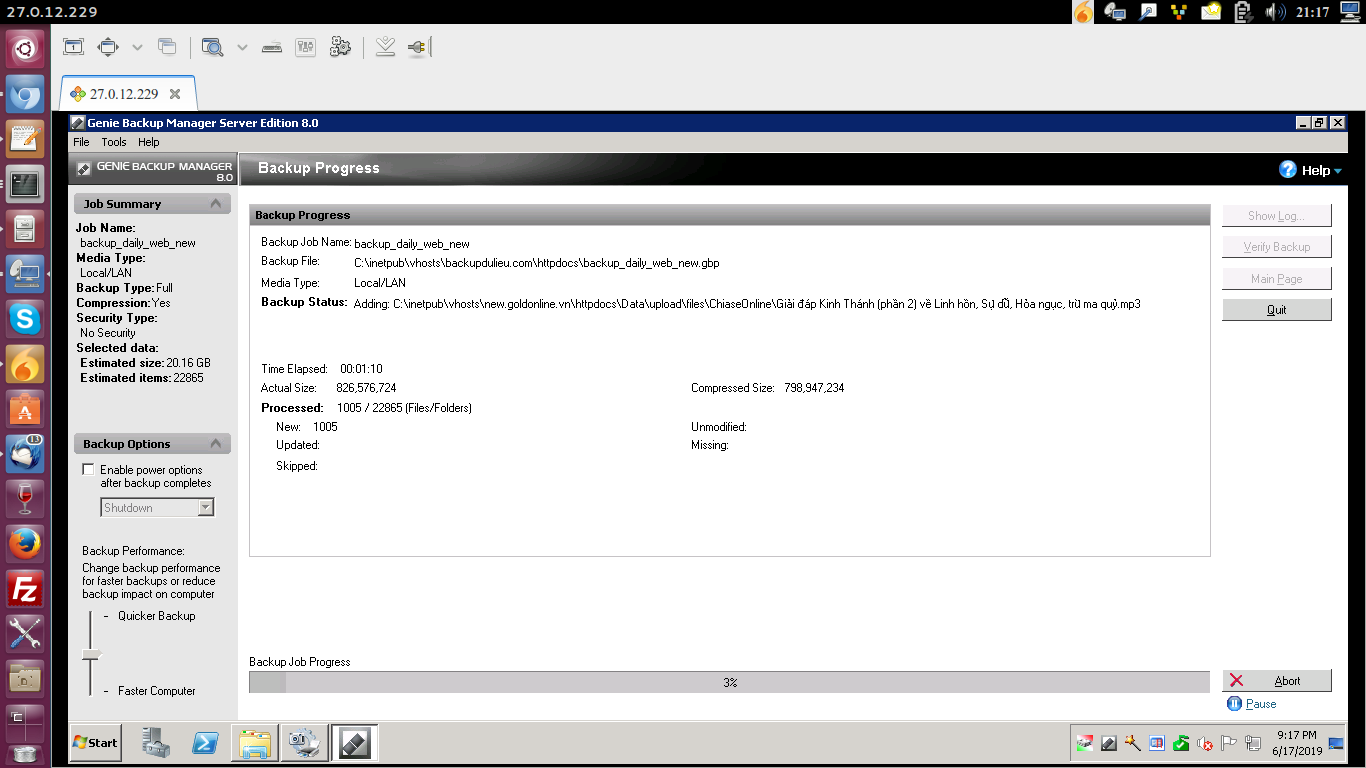Open the preferences sliders toolbar icon
The height and width of the screenshot is (768, 1366).
(306, 47)
